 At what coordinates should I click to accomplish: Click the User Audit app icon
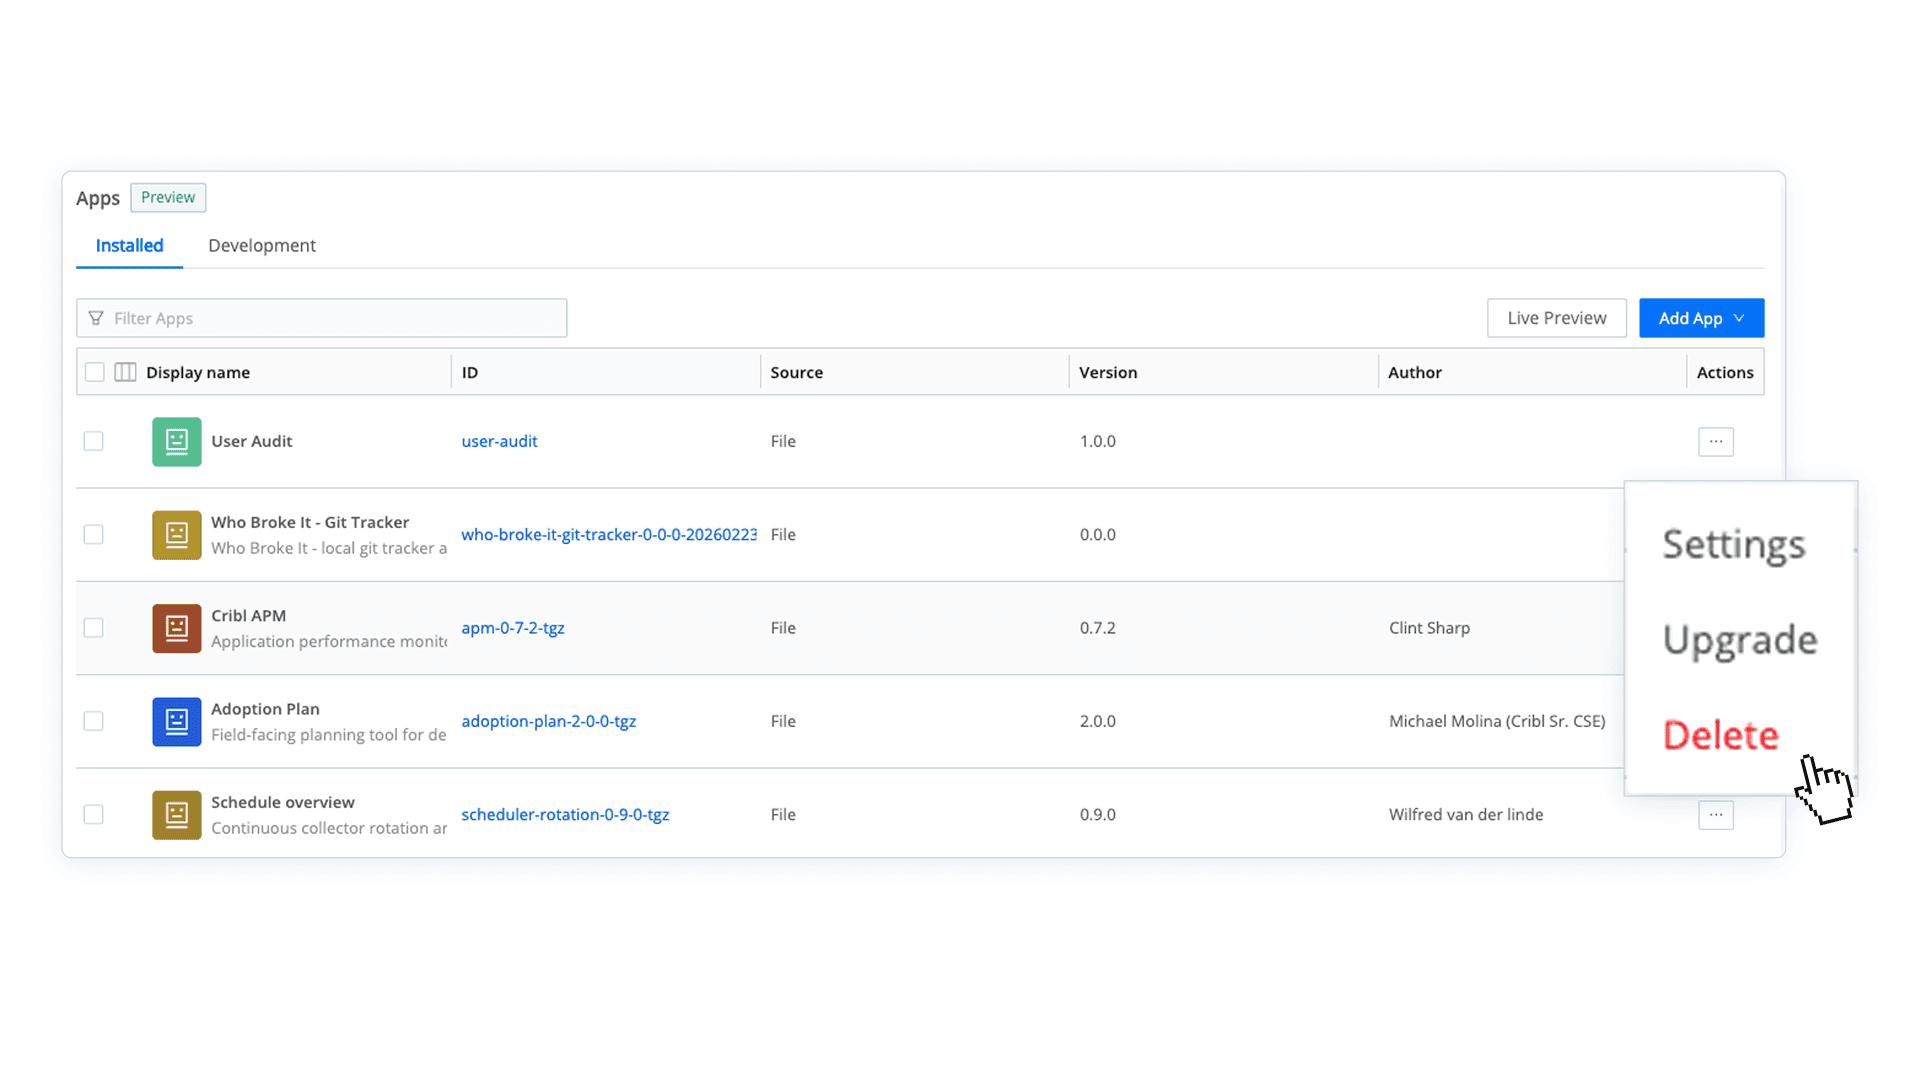pyautogui.click(x=177, y=441)
